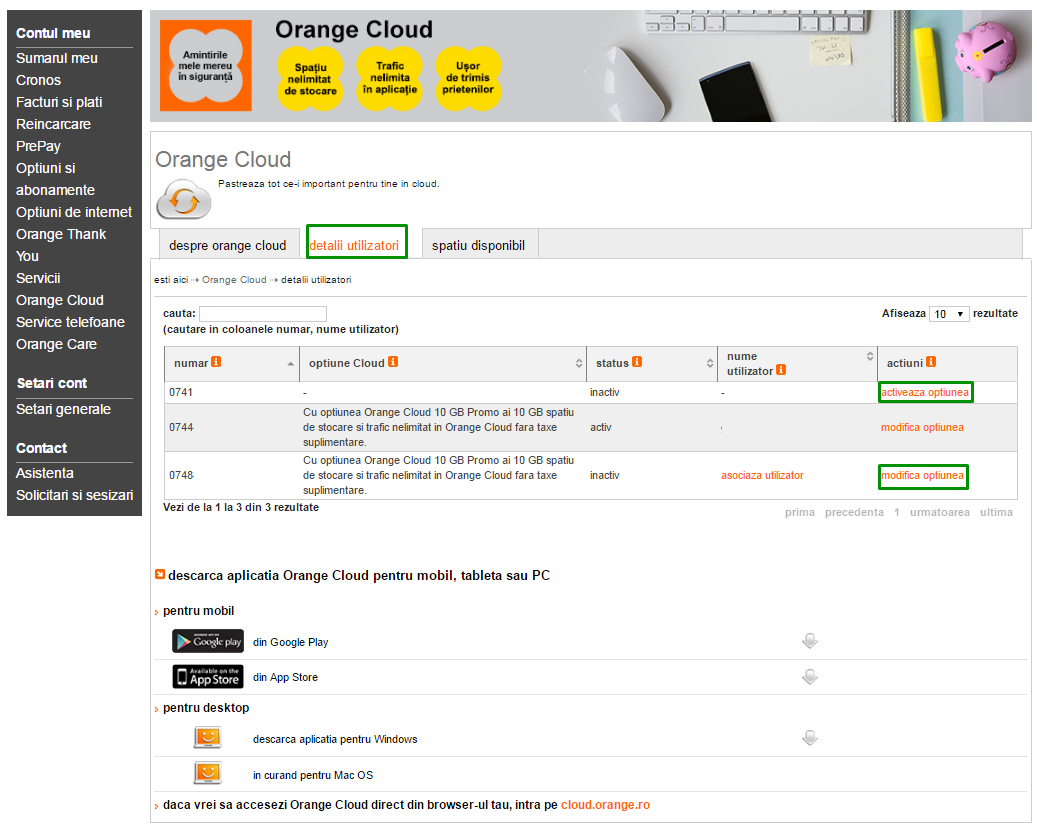Image resolution: width=1037 pixels, height=827 pixels.
Task: Open the Afiseaza results count dropdown
Action: [949, 314]
